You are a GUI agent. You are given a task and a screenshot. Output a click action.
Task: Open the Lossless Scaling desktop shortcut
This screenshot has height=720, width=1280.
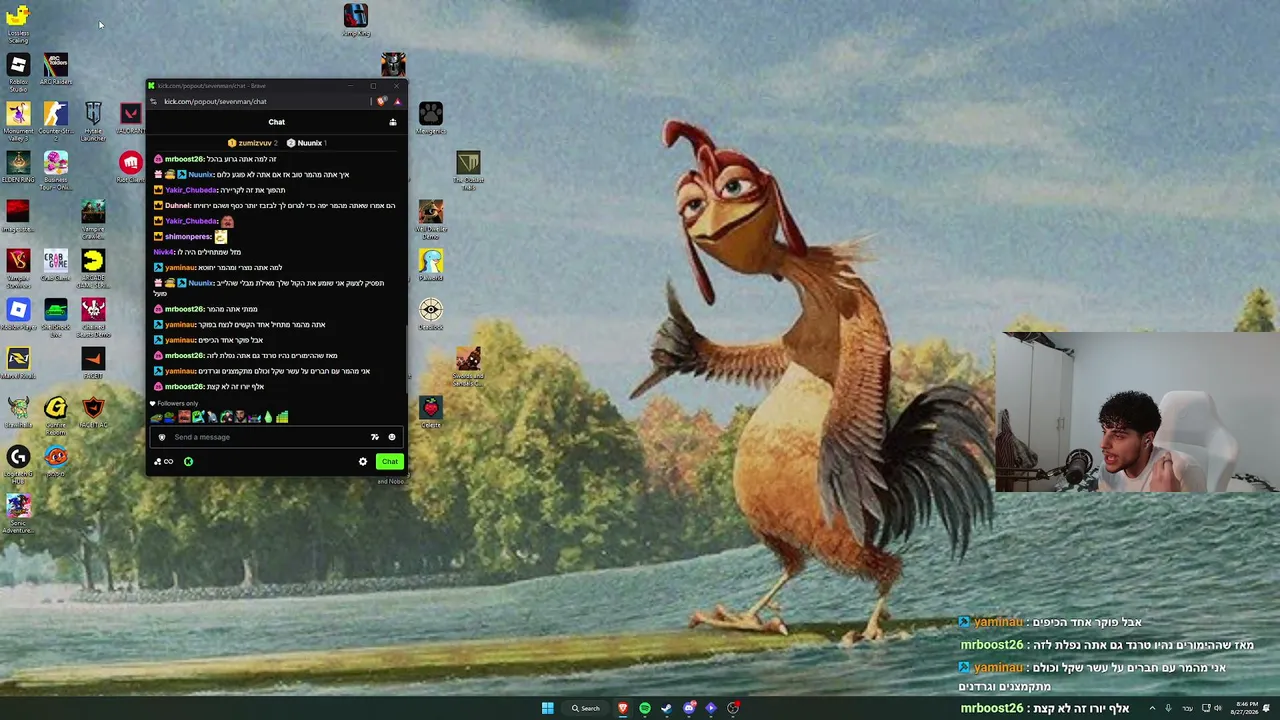(18, 22)
